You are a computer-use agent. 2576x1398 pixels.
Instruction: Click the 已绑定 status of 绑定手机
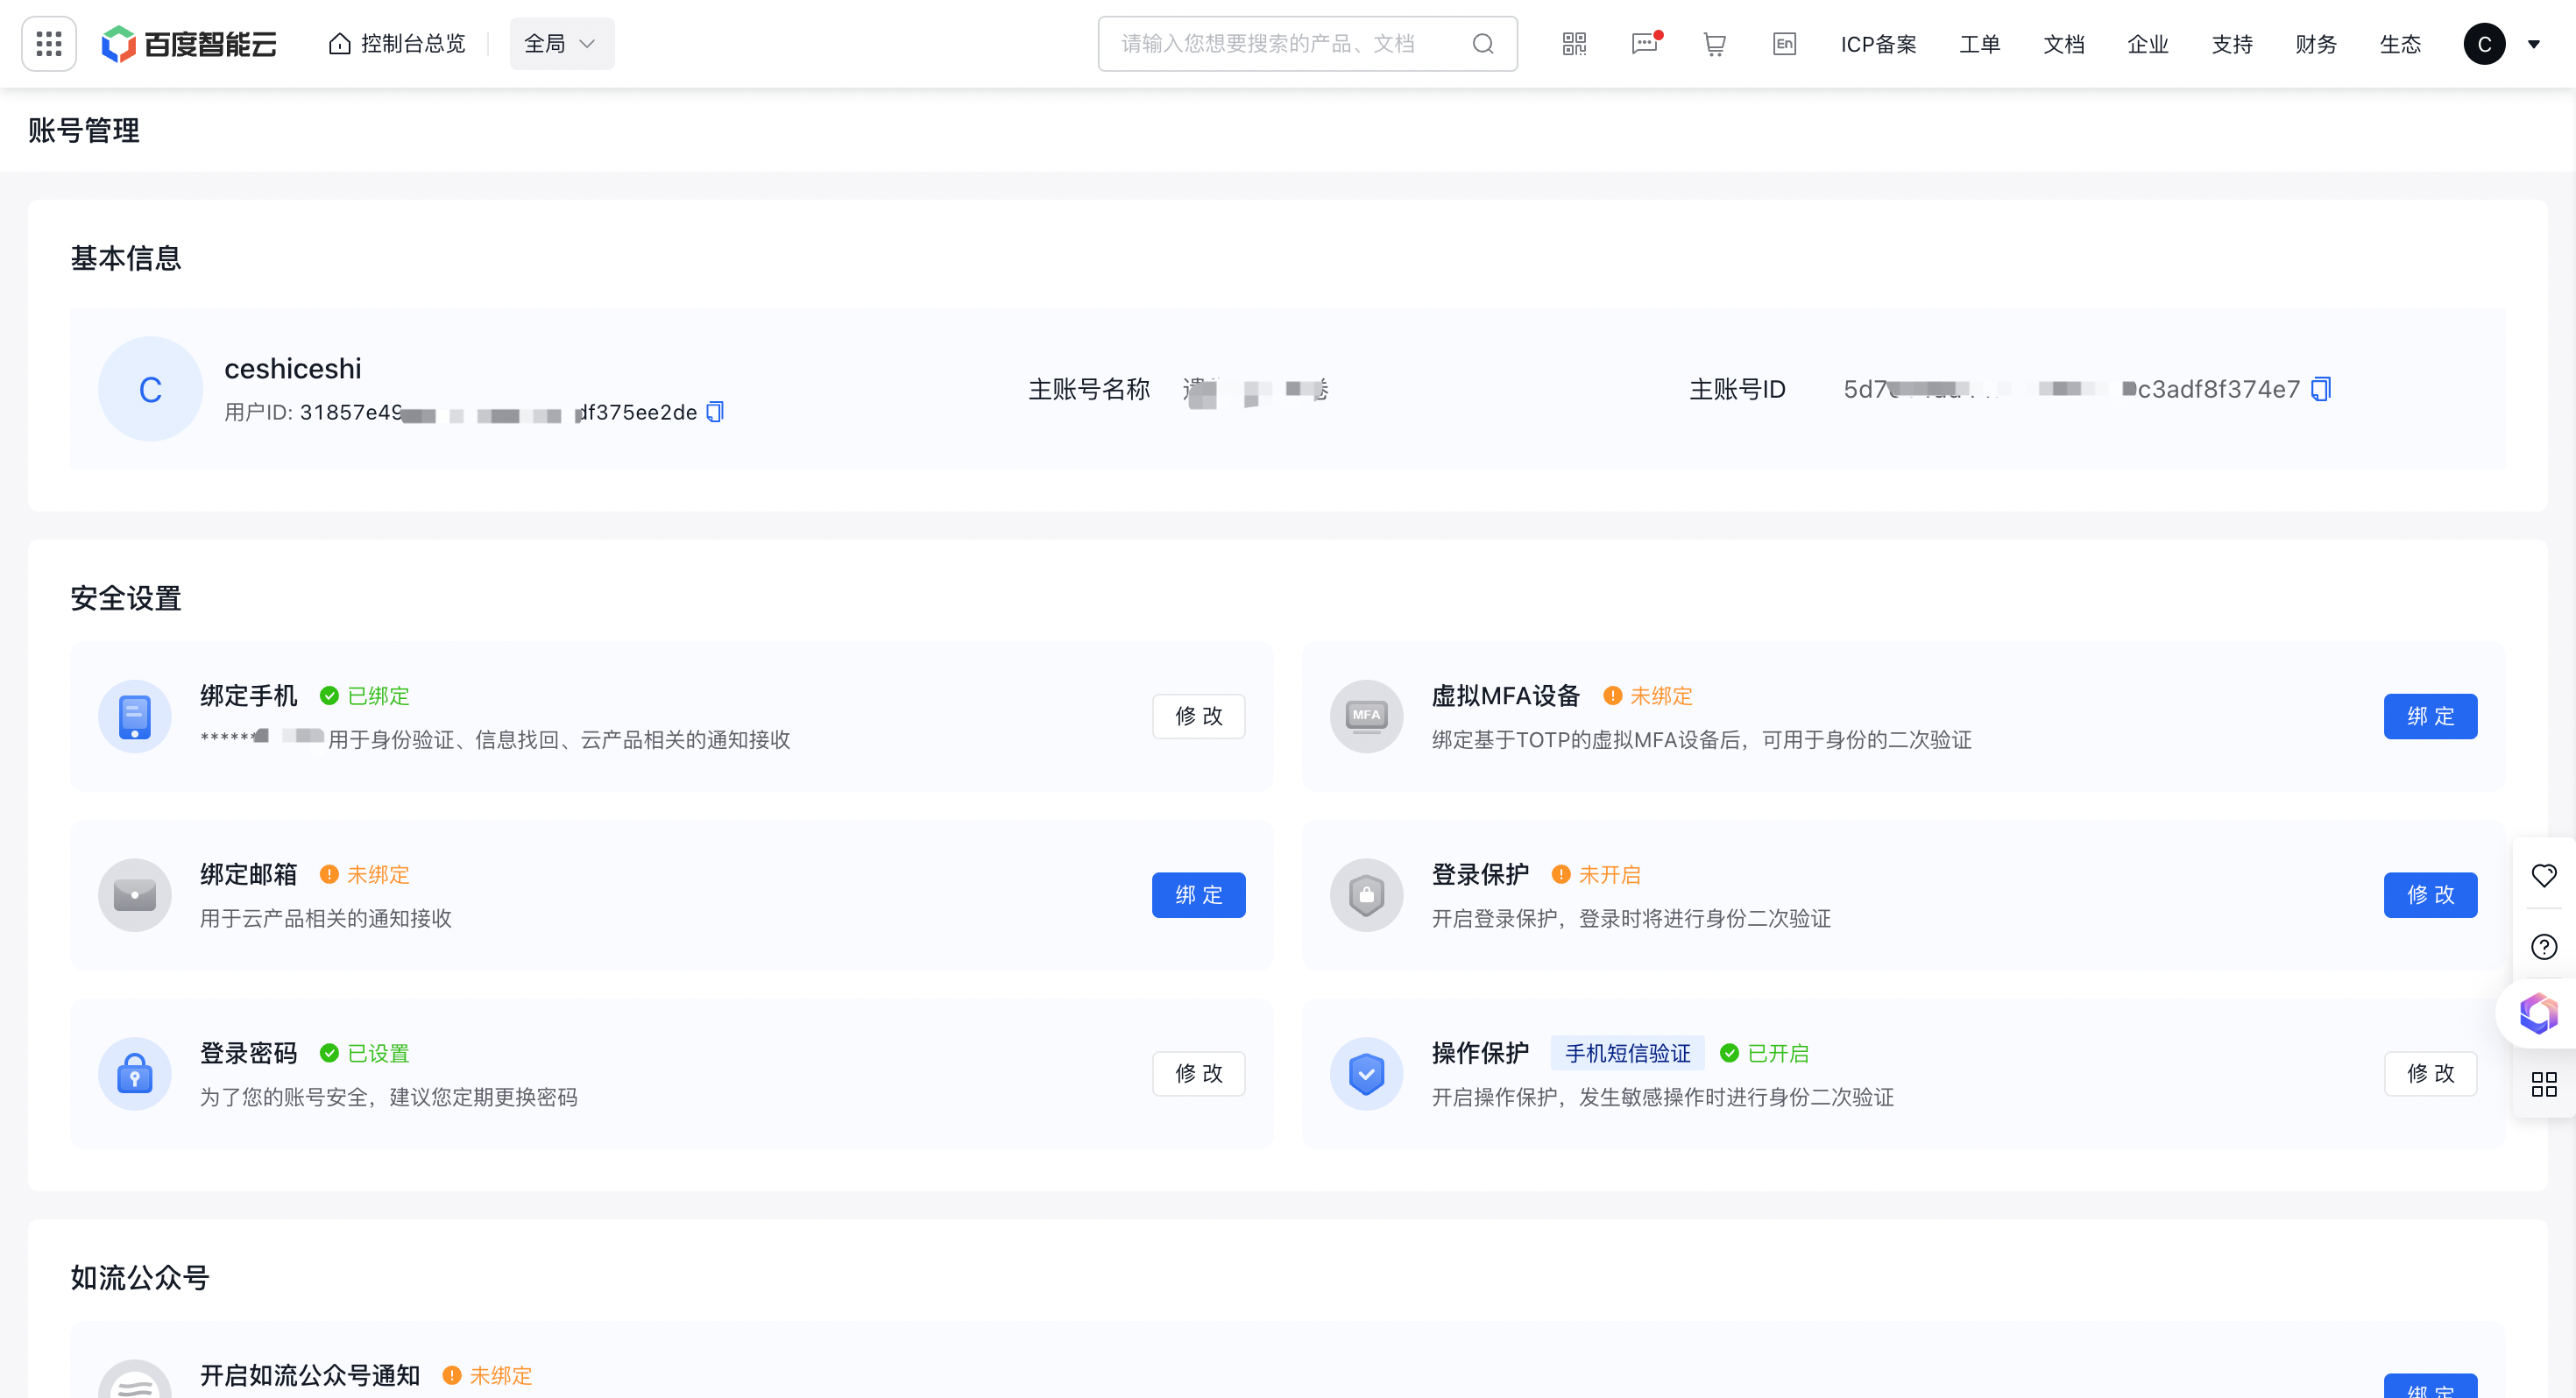[365, 696]
